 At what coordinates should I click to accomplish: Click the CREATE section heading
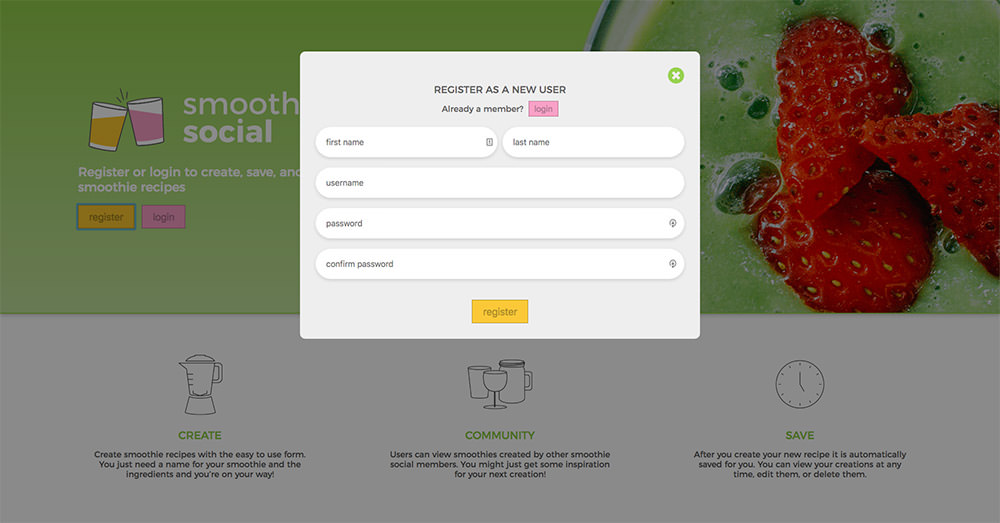tap(200, 436)
